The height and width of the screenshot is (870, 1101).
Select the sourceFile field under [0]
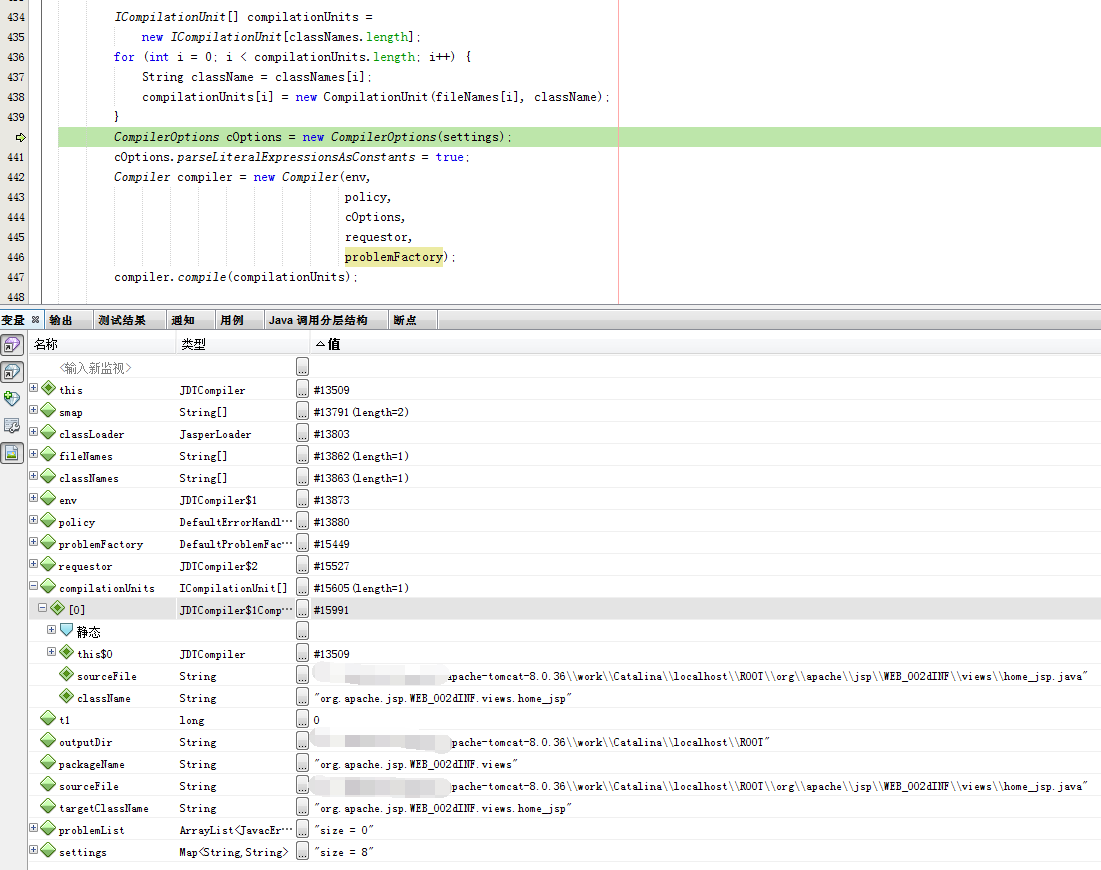[x=565, y=676]
